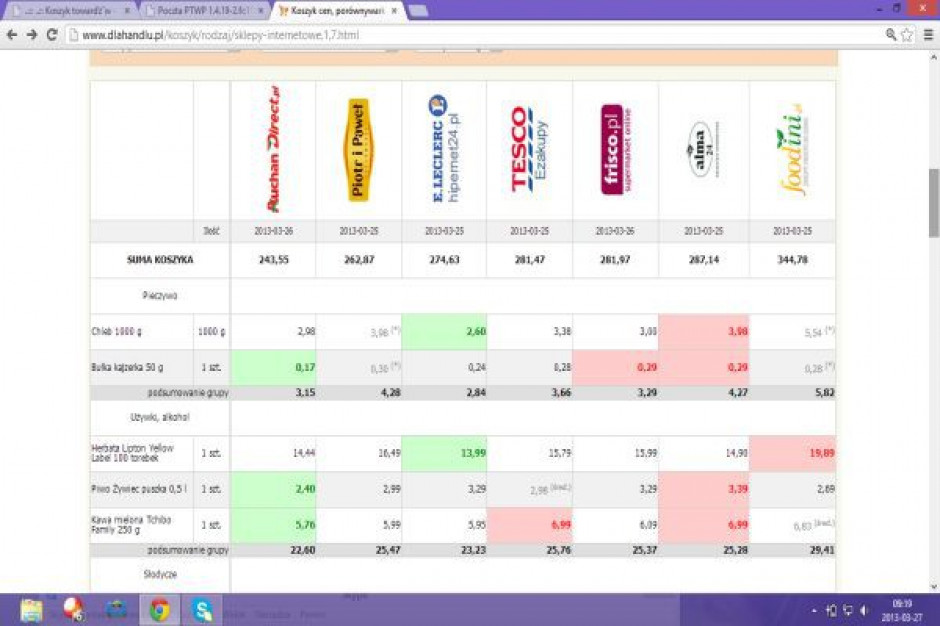Go back with the browser back arrow
940x626 pixels.
click(12, 35)
